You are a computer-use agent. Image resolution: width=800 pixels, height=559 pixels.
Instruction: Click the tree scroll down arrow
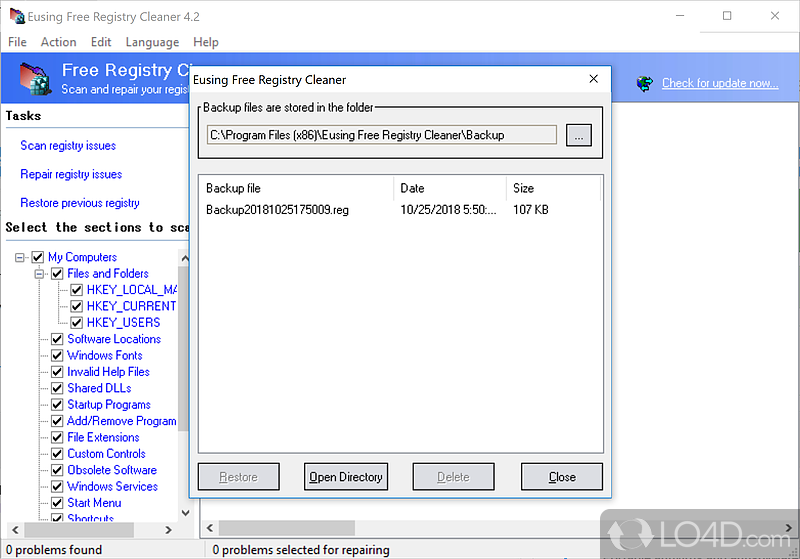[185, 513]
